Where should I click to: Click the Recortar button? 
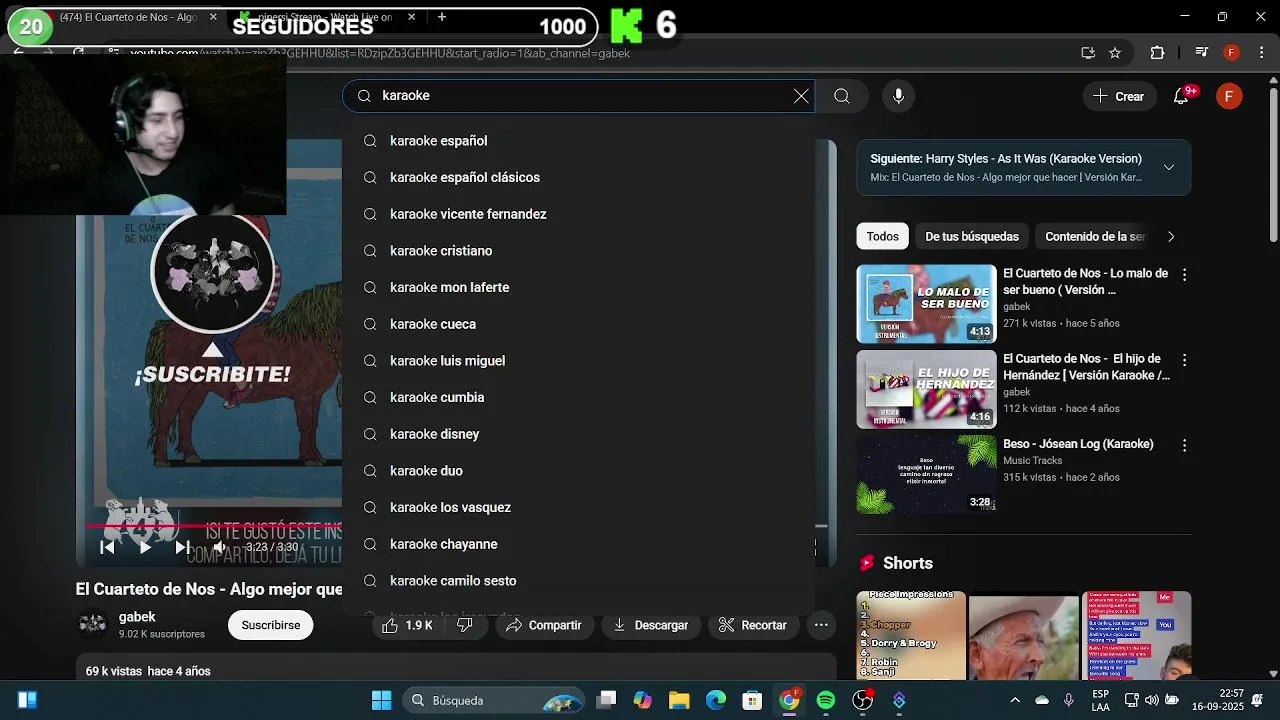pos(753,625)
